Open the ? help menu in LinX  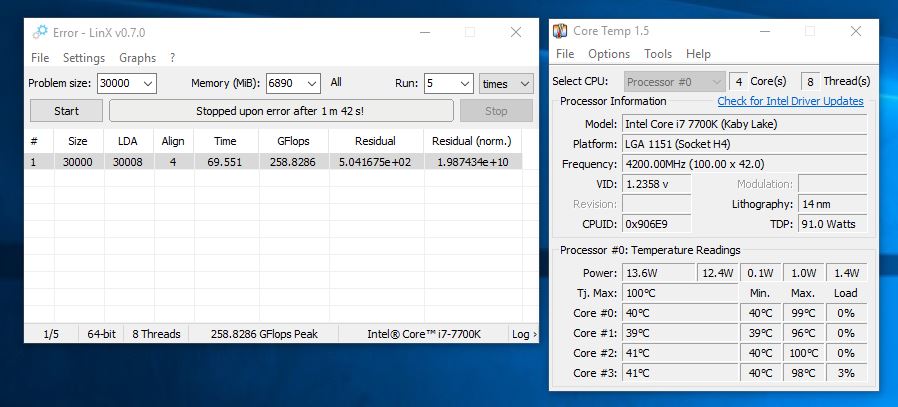click(172, 58)
